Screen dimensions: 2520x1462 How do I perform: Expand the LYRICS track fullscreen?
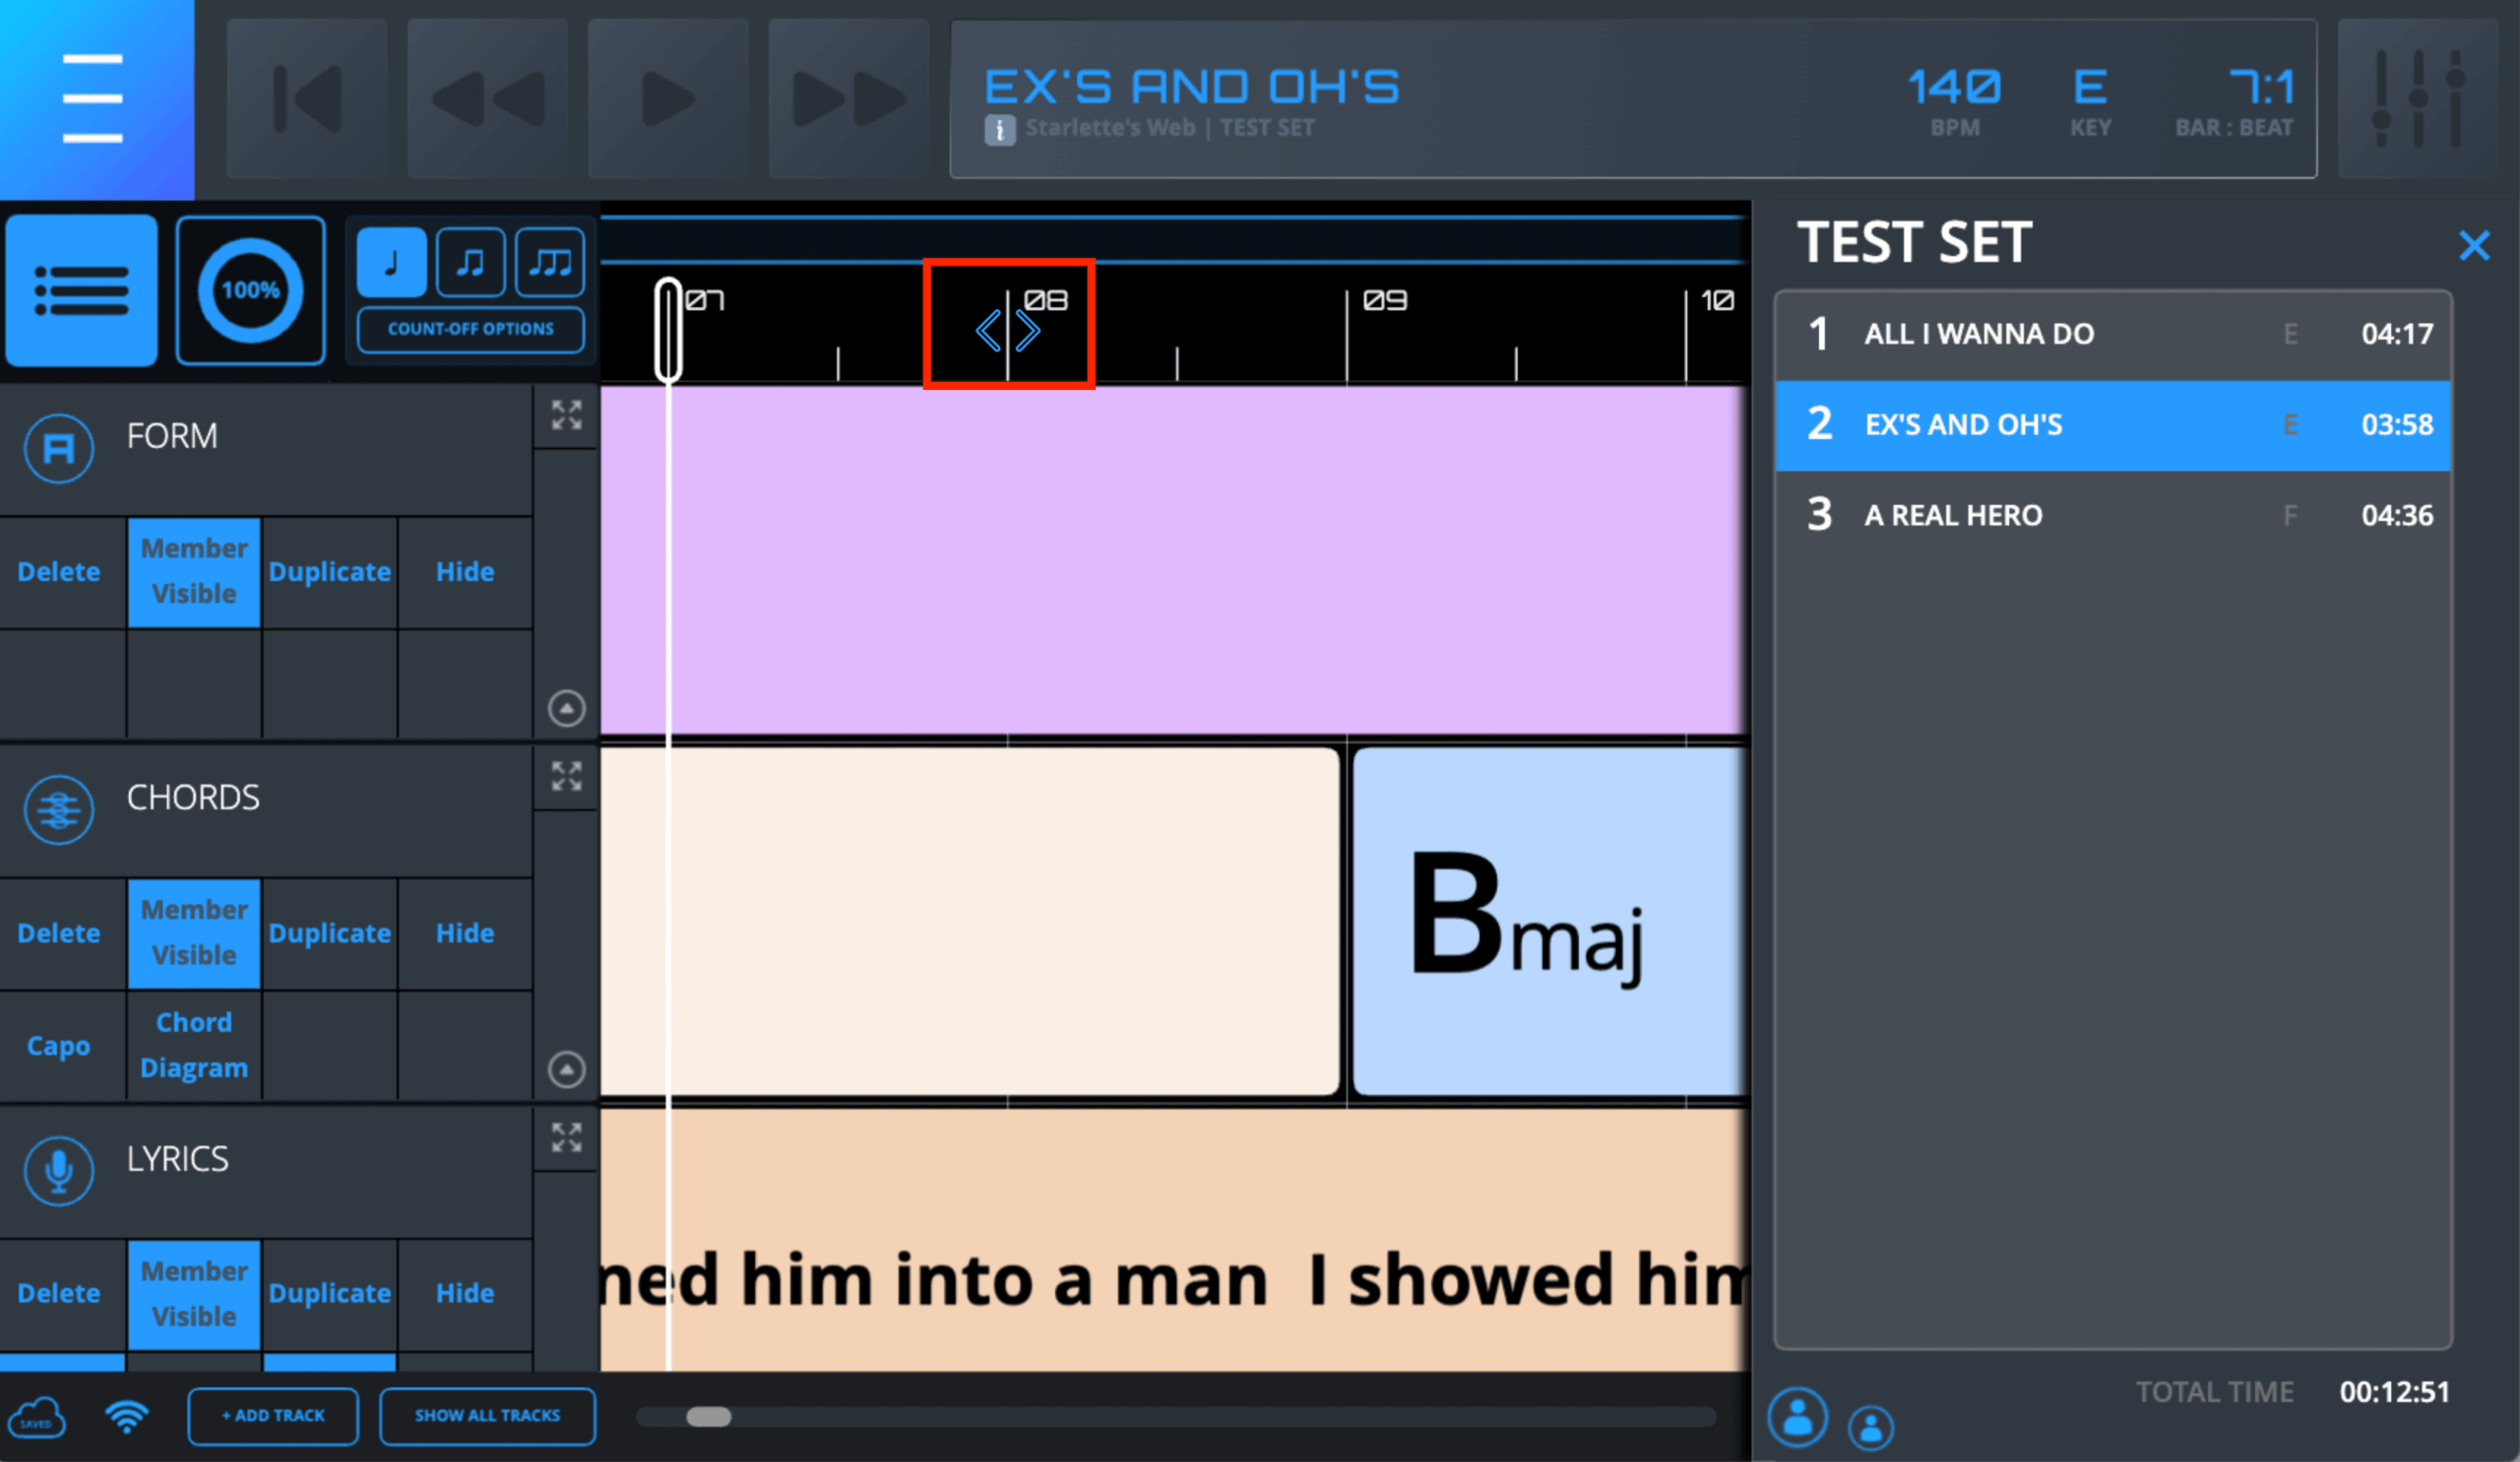pyautogui.click(x=566, y=1137)
